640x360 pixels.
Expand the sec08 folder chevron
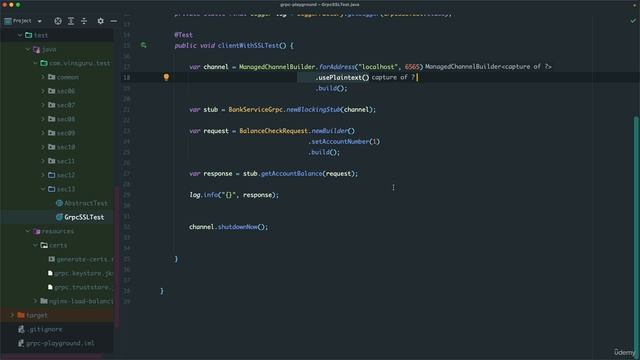coord(43,119)
